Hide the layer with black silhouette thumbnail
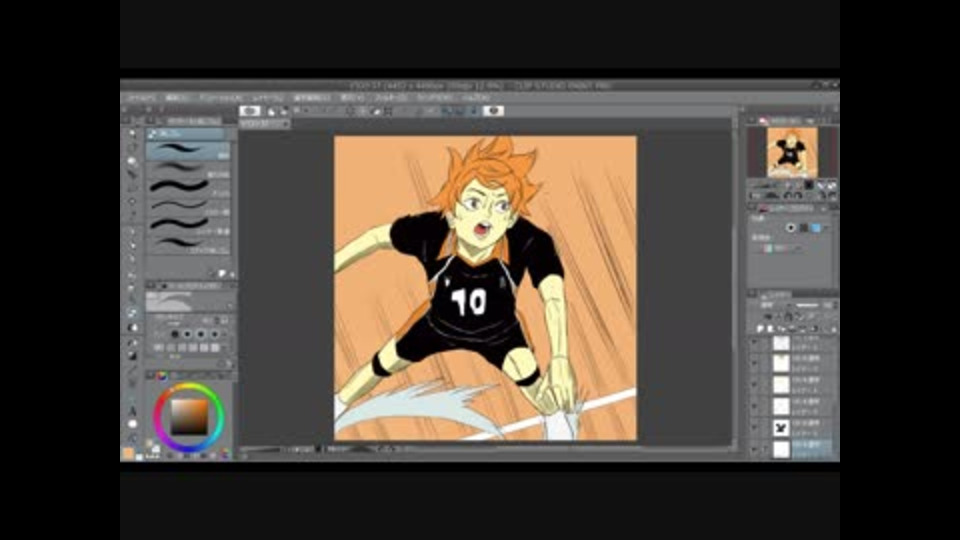960x540 pixels. 754,428
